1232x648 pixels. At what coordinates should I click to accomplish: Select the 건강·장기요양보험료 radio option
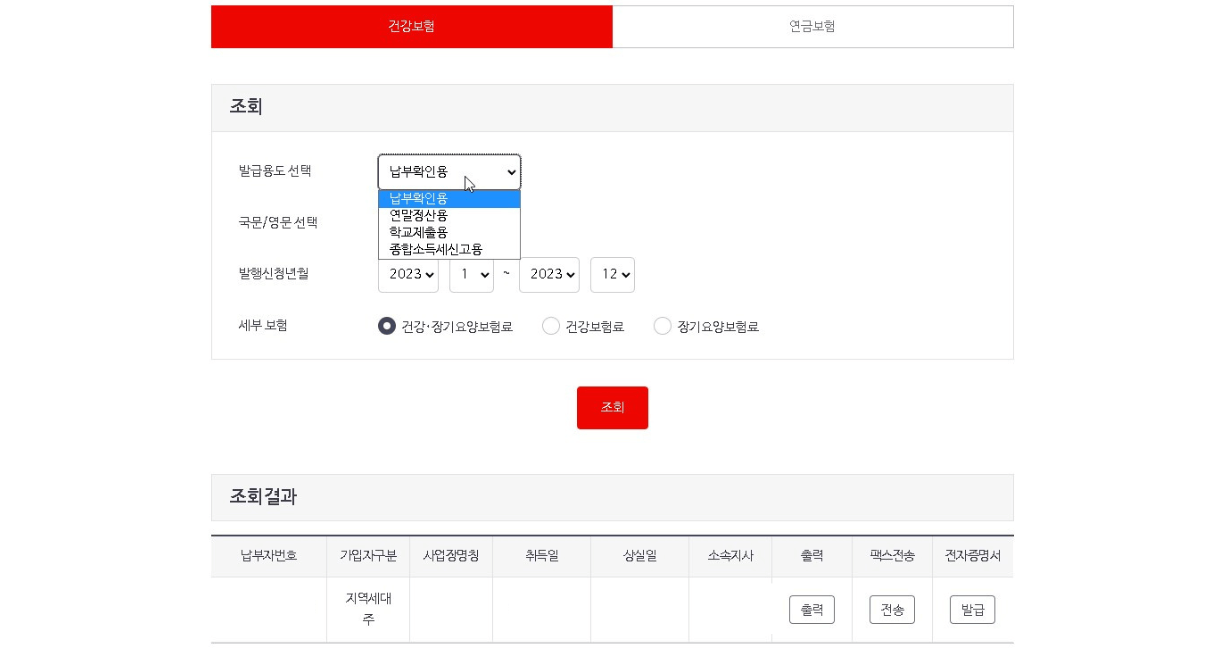387,325
